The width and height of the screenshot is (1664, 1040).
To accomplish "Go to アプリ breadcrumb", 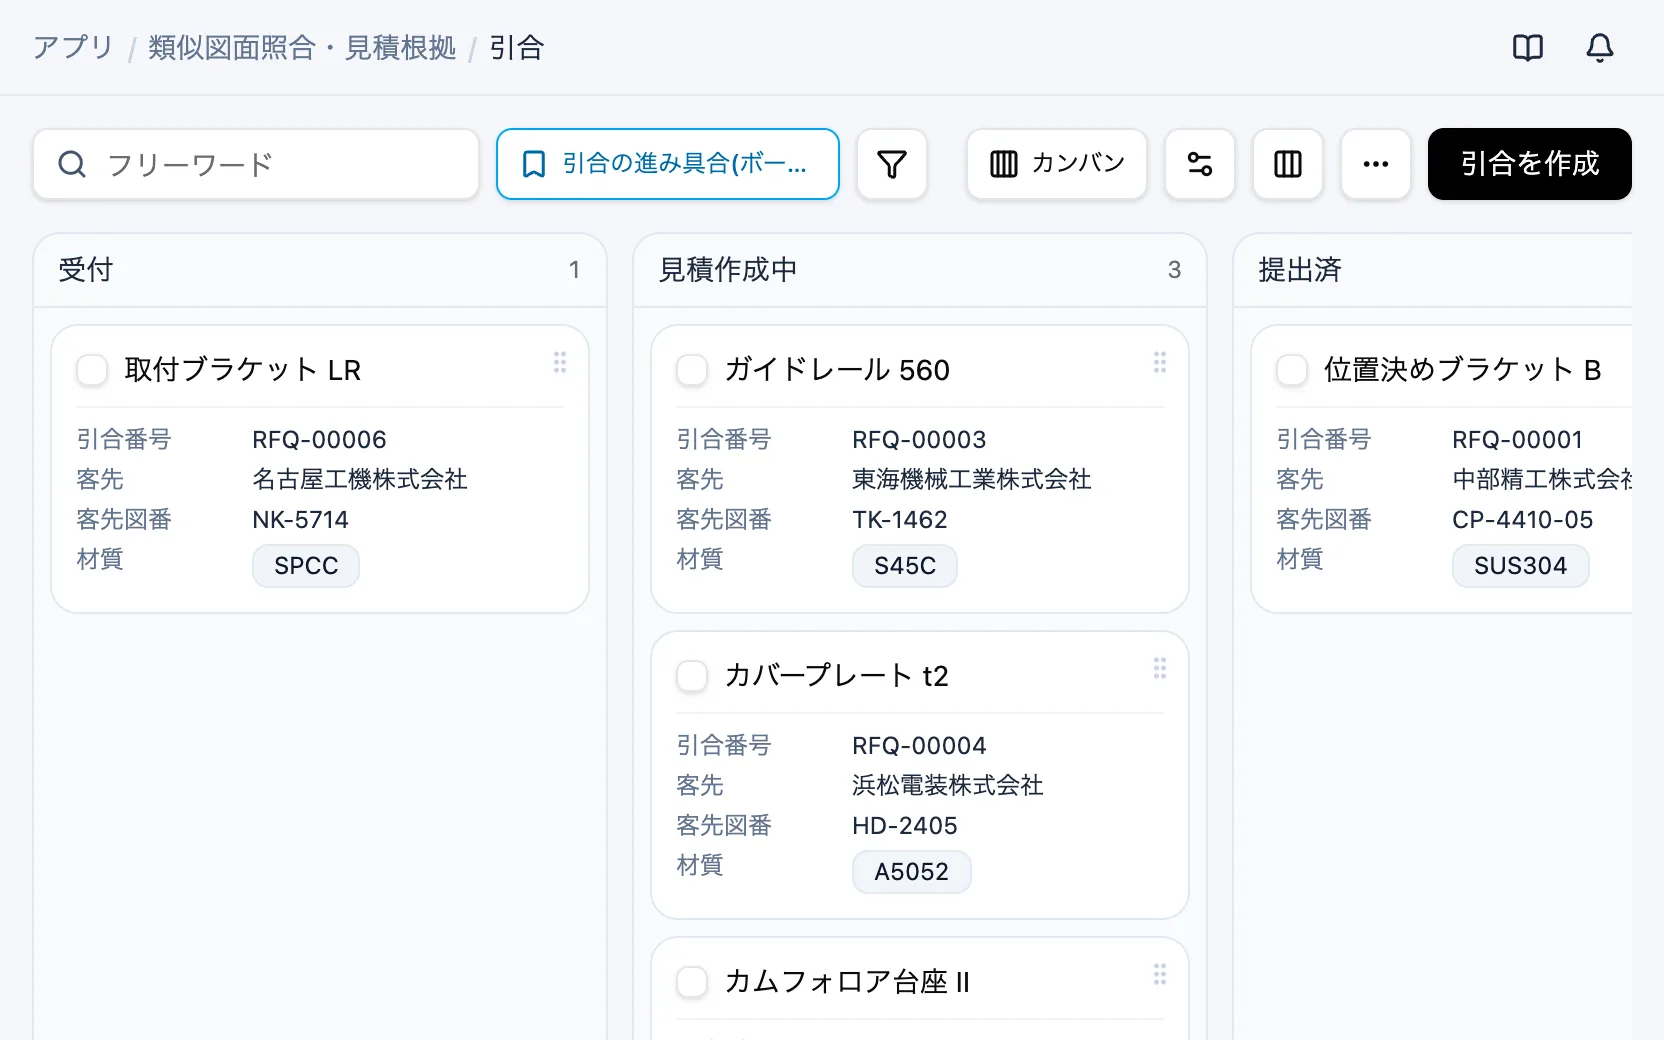I will click(x=73, y=47).
